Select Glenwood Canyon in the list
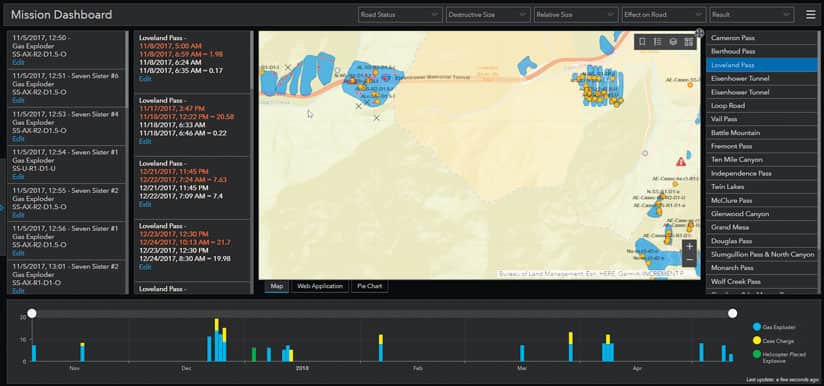The height and width of the screenshot is (386, 824). (761, 214)
